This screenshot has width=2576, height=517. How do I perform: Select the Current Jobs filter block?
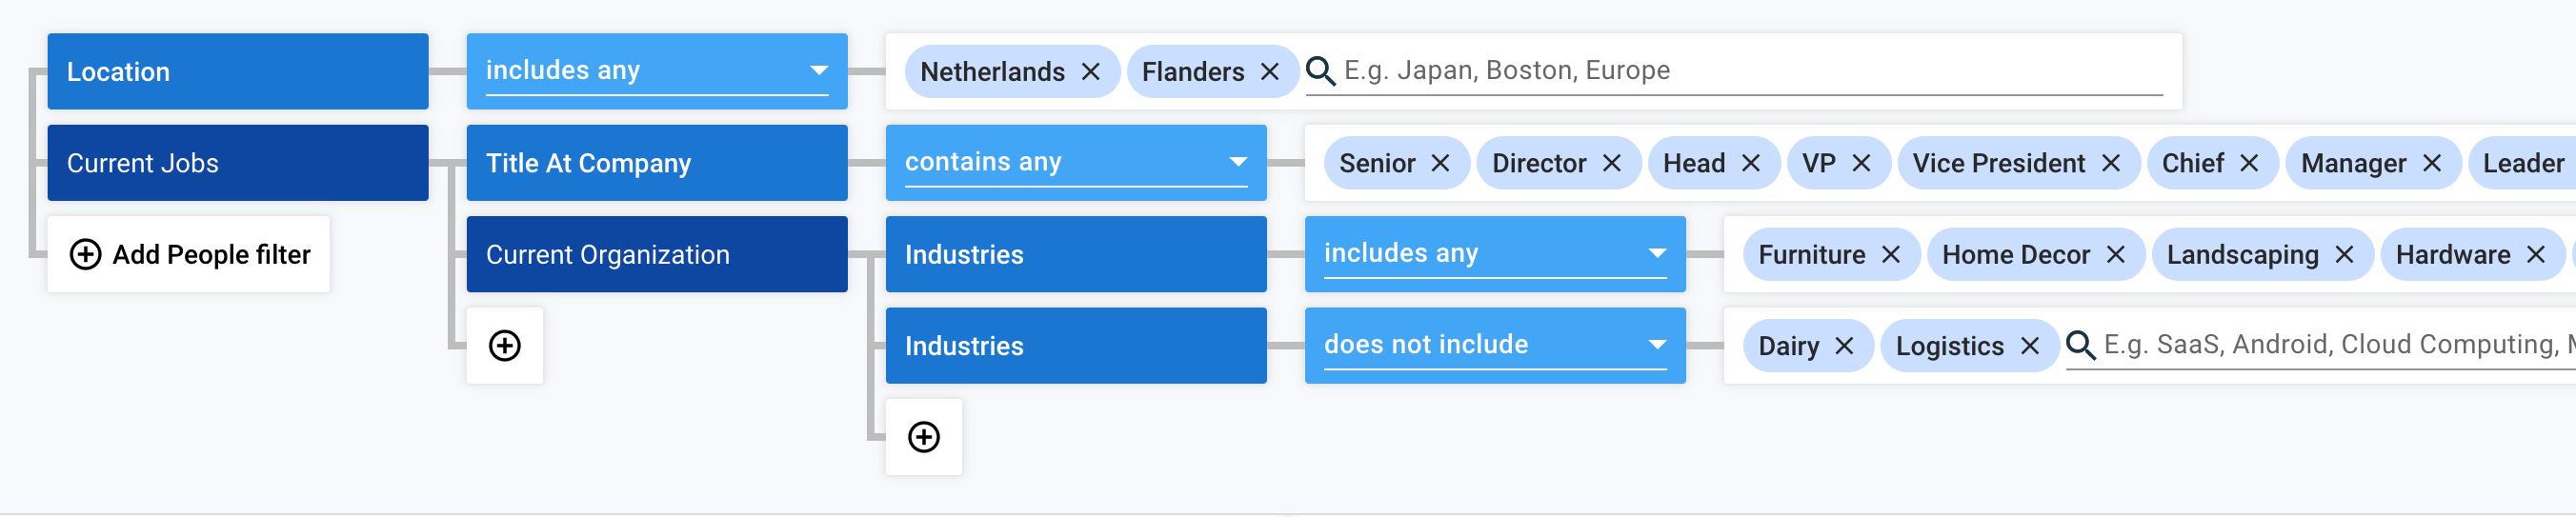pyautogui.click(x=238, y=163)
